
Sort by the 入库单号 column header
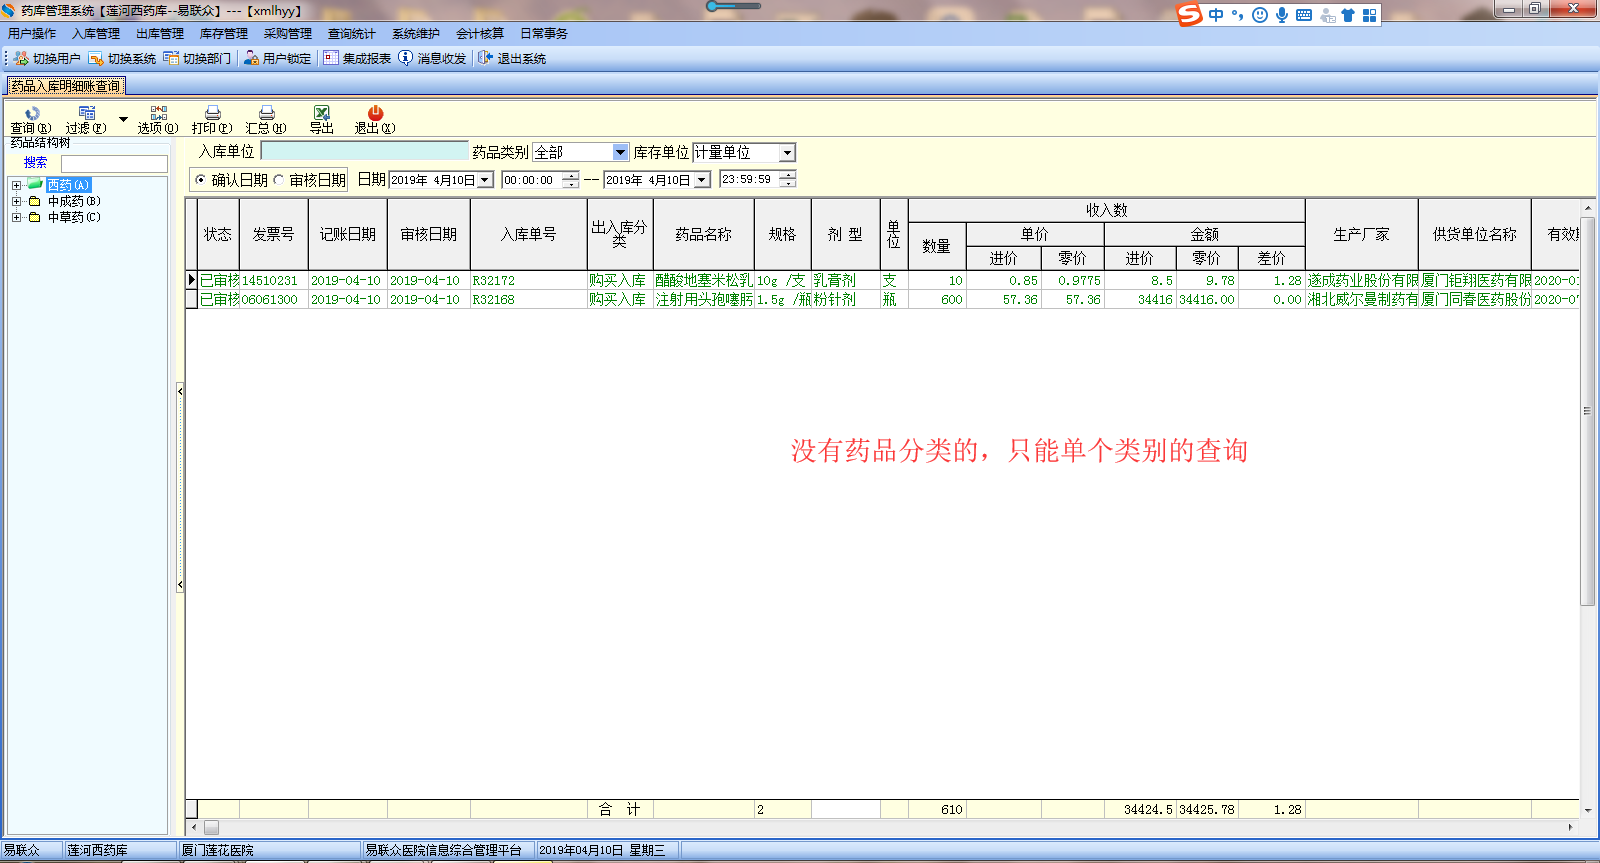point(529,234)
